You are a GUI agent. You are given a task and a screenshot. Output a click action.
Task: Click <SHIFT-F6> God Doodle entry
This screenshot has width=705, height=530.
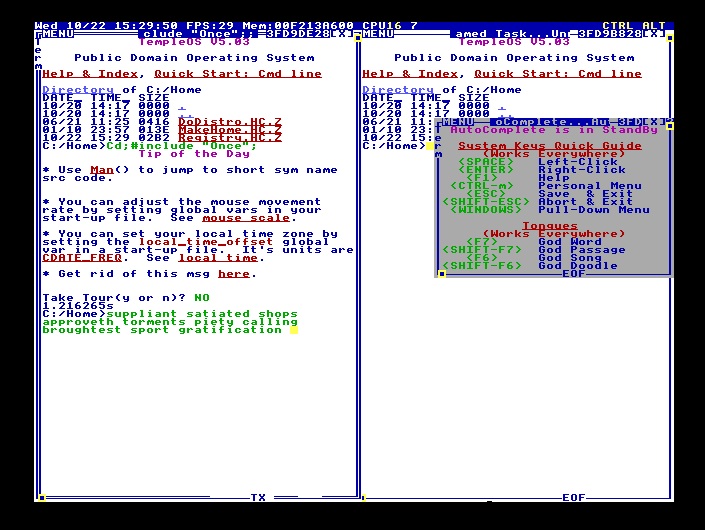point(530,266)
